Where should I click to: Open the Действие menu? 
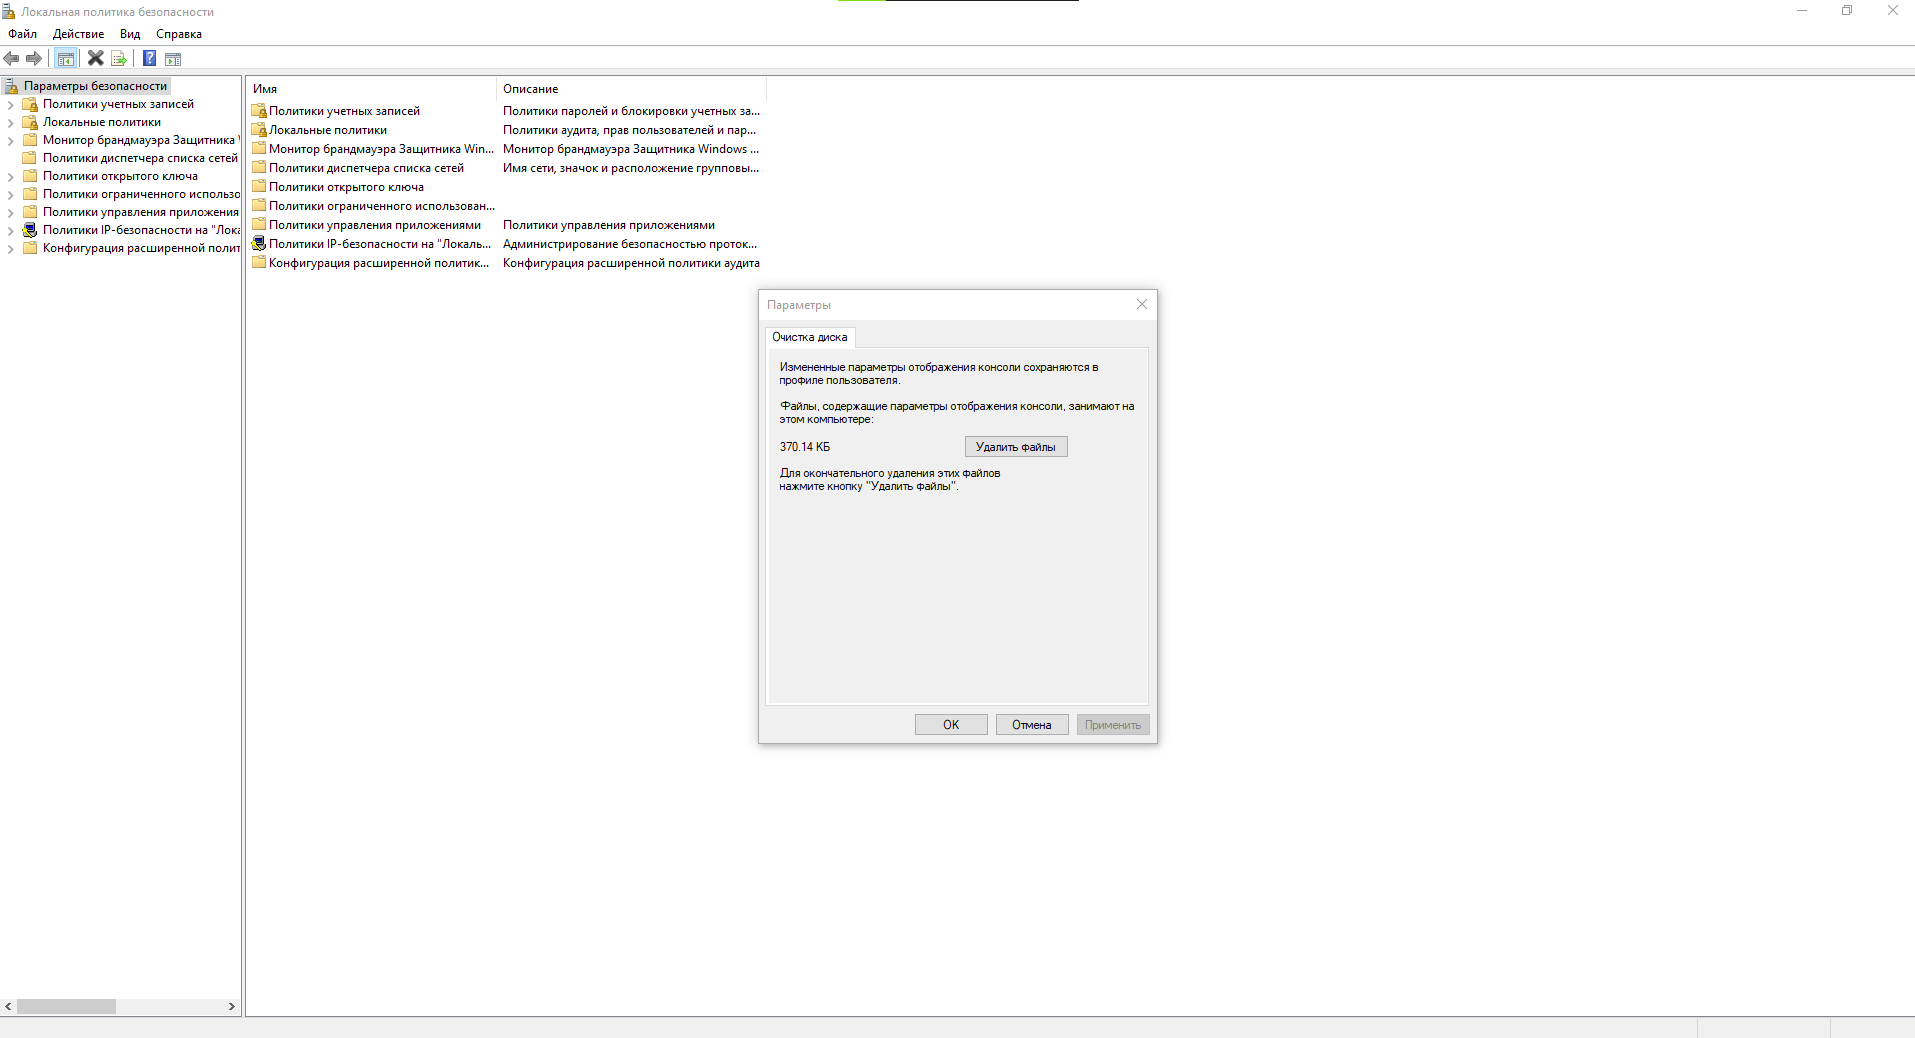point(77,33)
